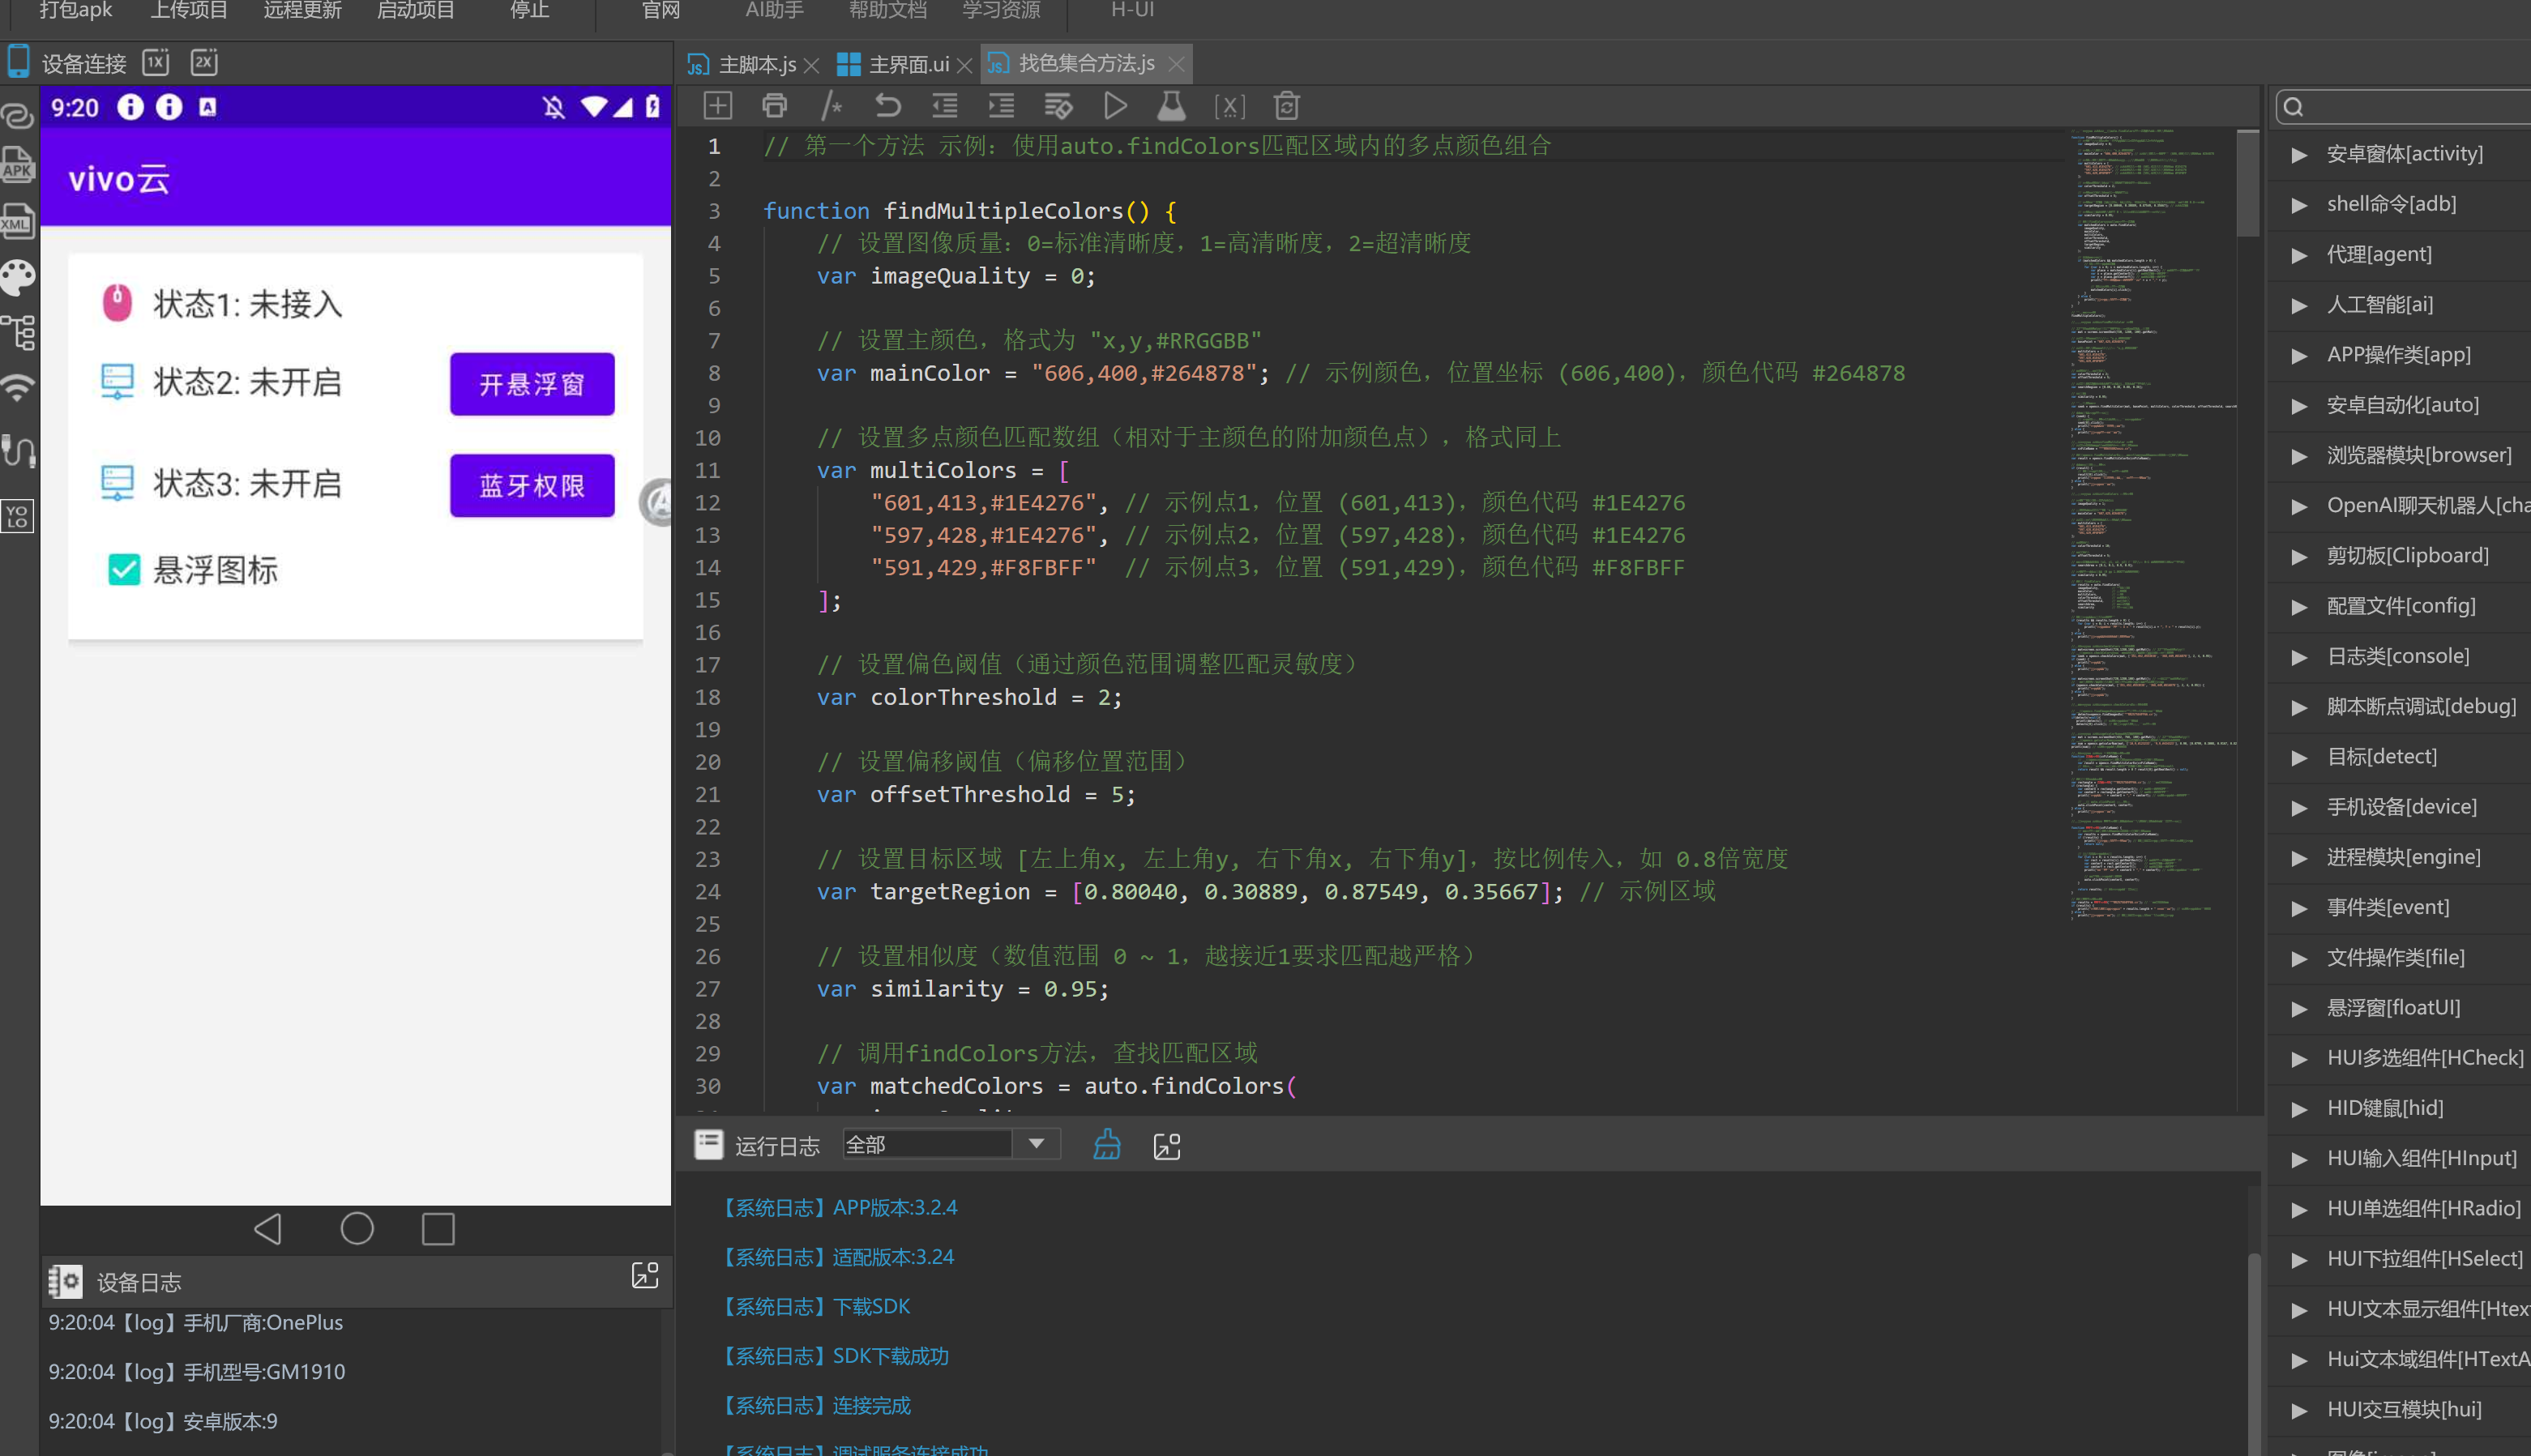2531x1456 pixels.
Task: Click the code editor vertical scrollbar thumb
Action: click(x=2247, y=183)
